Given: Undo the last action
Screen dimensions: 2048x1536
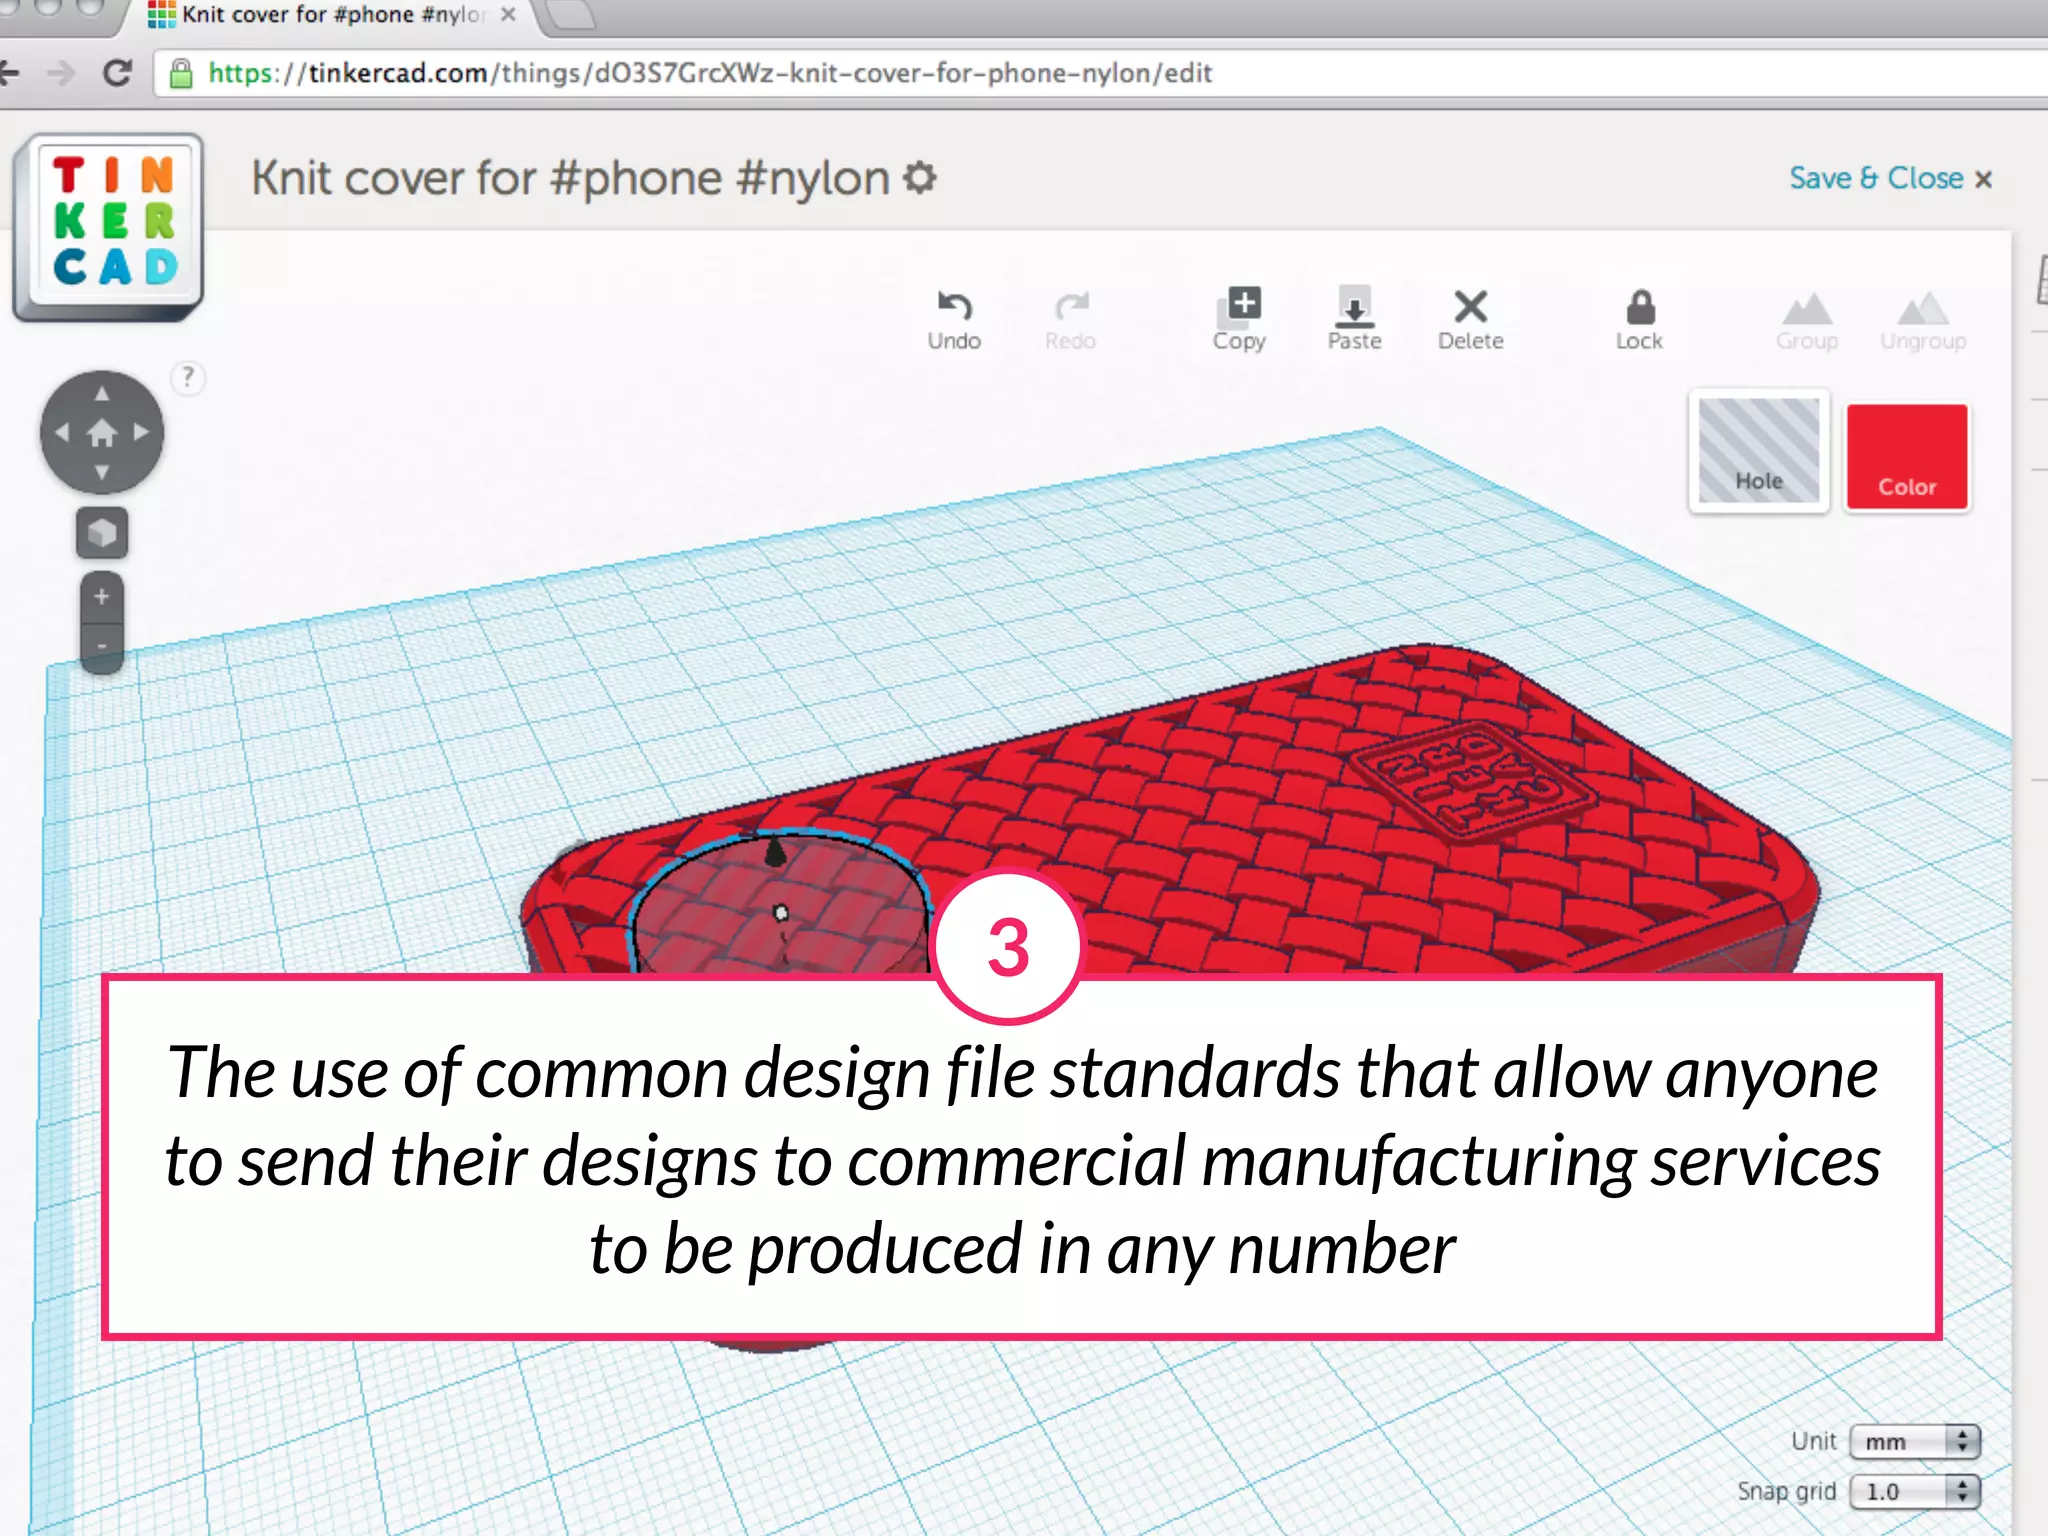Looking at the screenshot, I should (x=954, y=319).
